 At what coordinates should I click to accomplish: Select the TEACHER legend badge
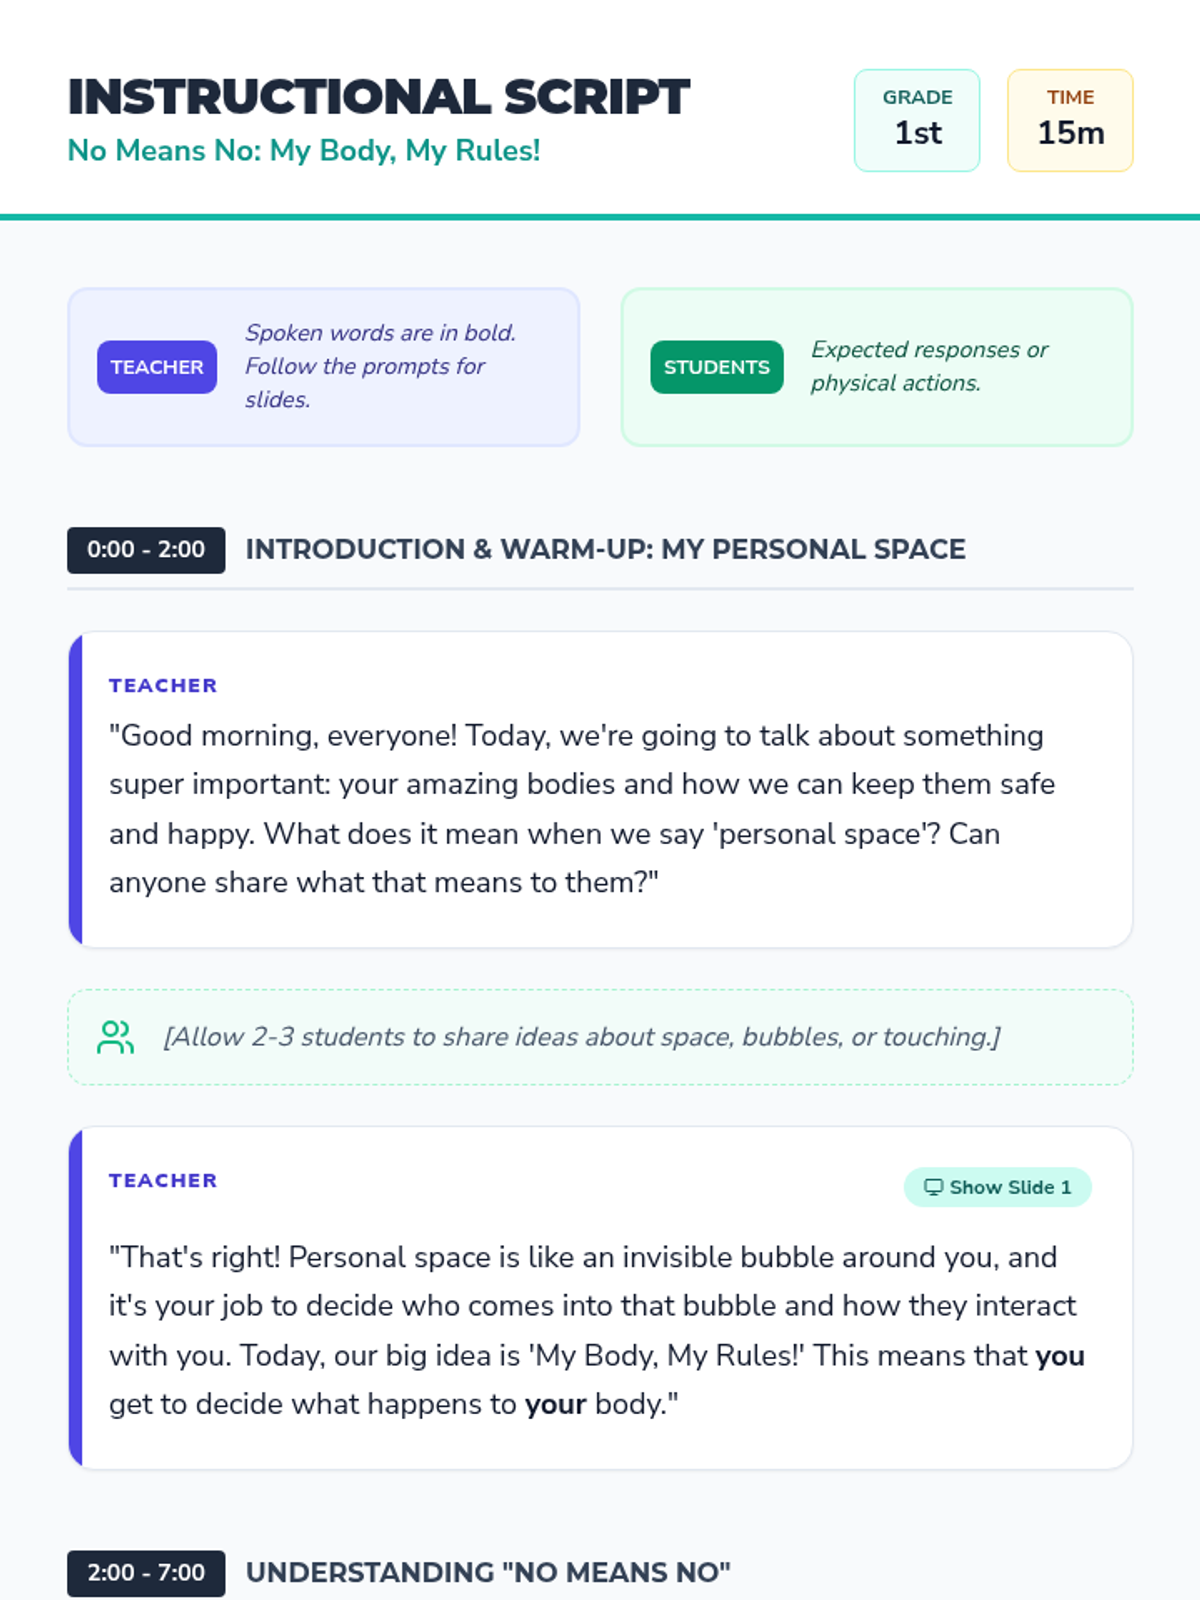157,367
